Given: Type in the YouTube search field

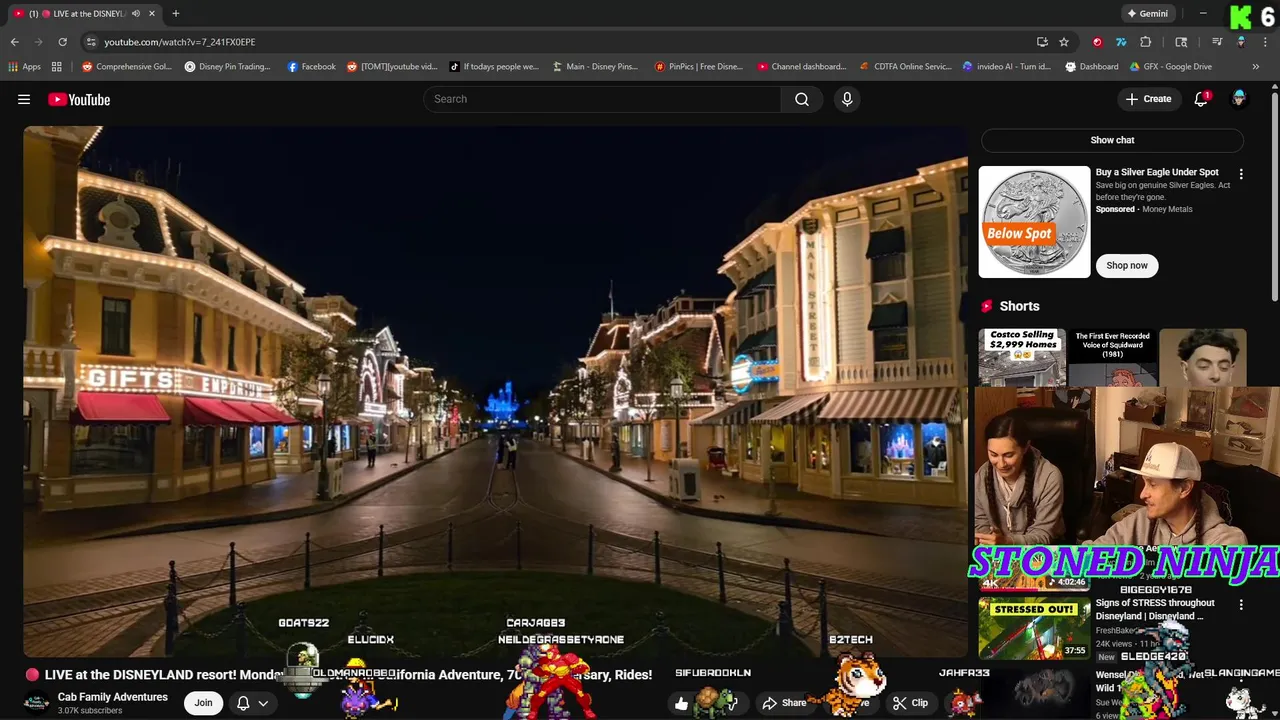Looking at the screenshot, I should point(602,99).
